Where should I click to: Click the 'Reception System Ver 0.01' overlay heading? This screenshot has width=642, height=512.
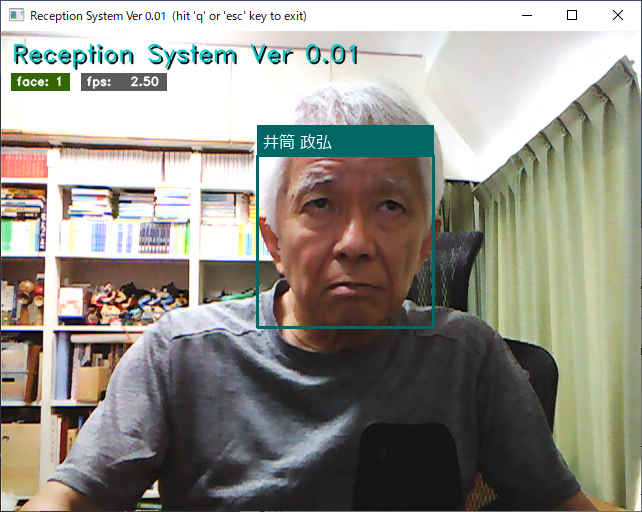pyautogui.click(x=185, y=55)
